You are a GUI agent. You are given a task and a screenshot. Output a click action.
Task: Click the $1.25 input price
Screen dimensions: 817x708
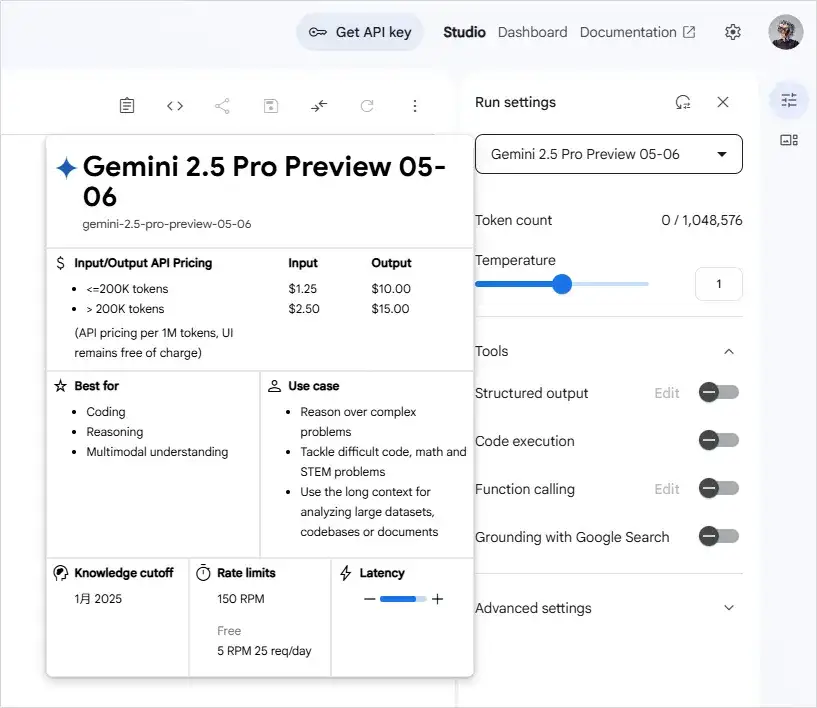point(303,289)
